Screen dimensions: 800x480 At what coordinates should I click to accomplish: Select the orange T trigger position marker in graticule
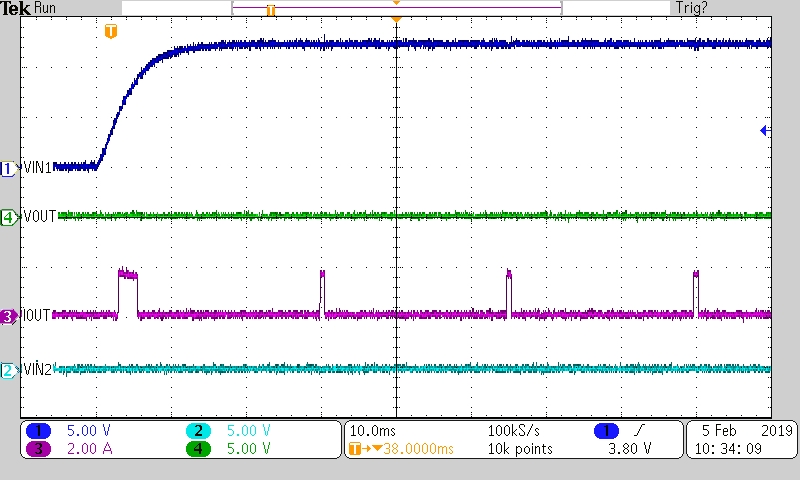(111, 32)
